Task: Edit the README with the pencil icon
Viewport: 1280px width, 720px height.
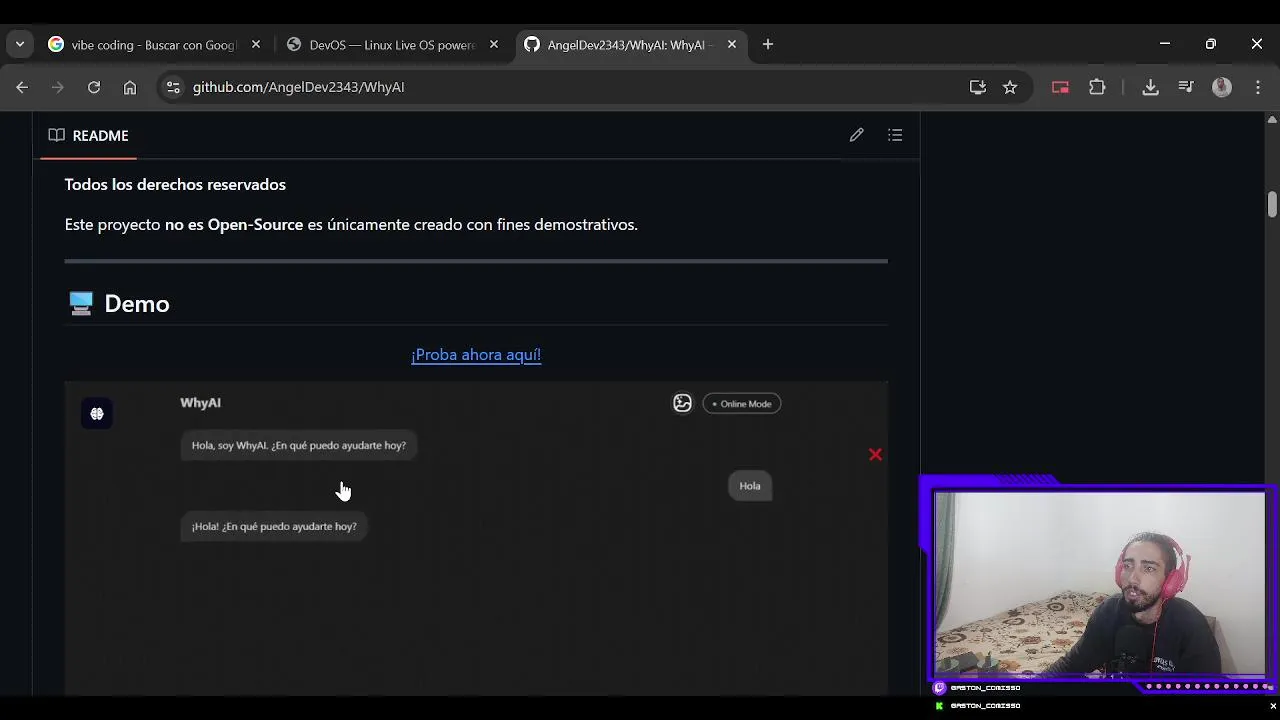Action: [857, 135]
